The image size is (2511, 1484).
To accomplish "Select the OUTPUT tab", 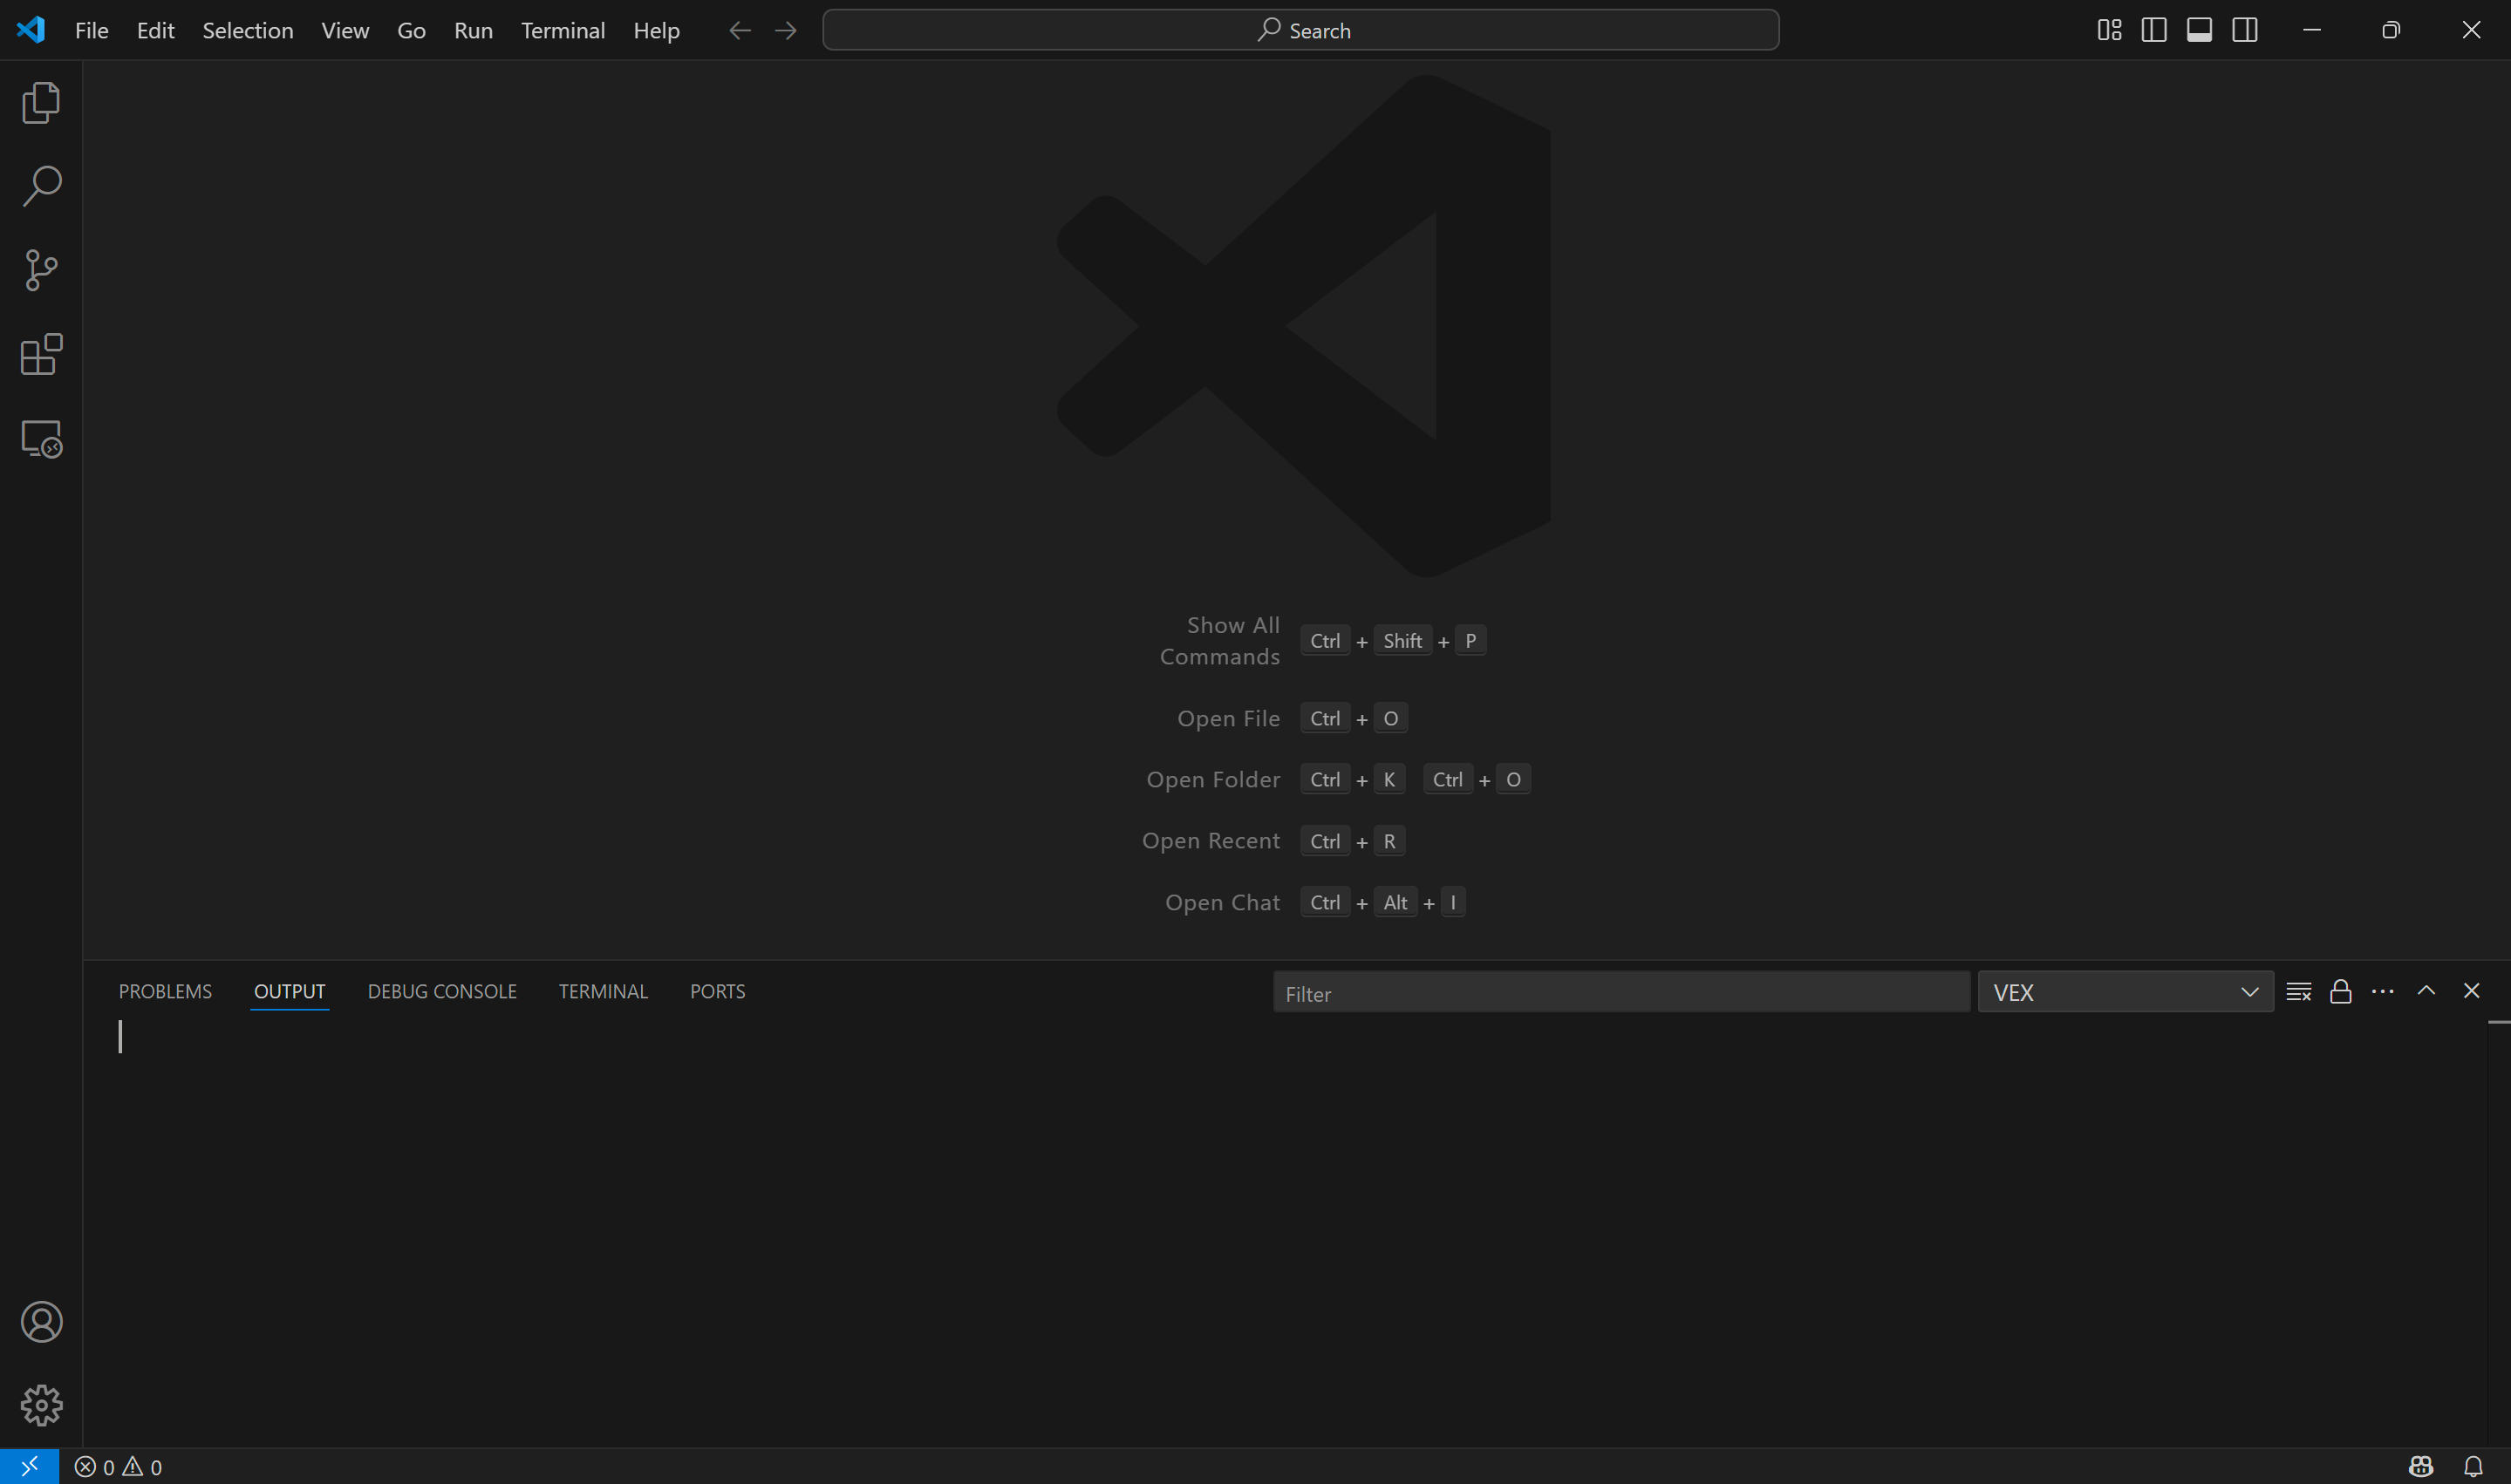I will click(289, 991).
